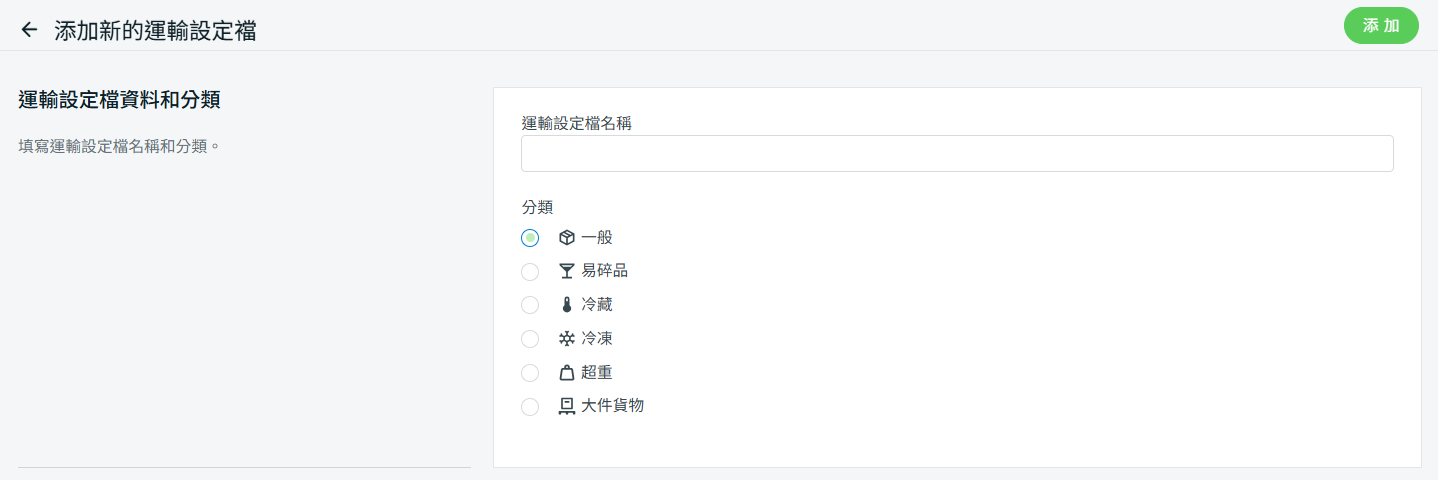Click the weight icon for 超重
Image resolution: width=1438 pixels, height=480 pixels.
567,373
